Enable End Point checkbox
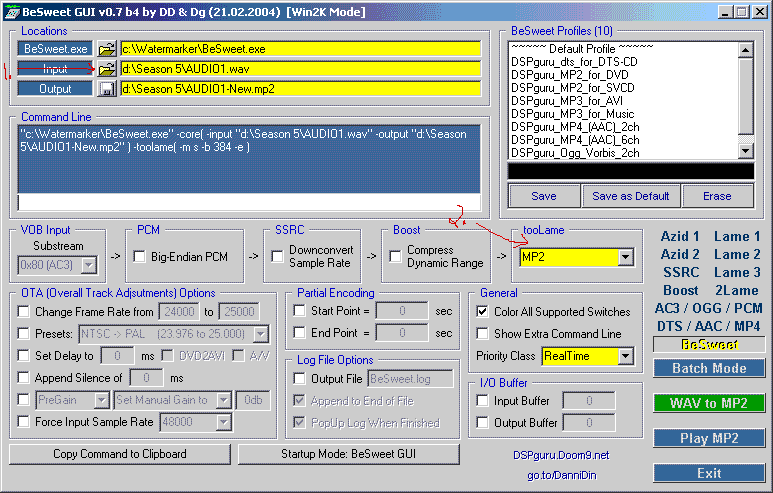773x493 pixels. coord(299,333)
